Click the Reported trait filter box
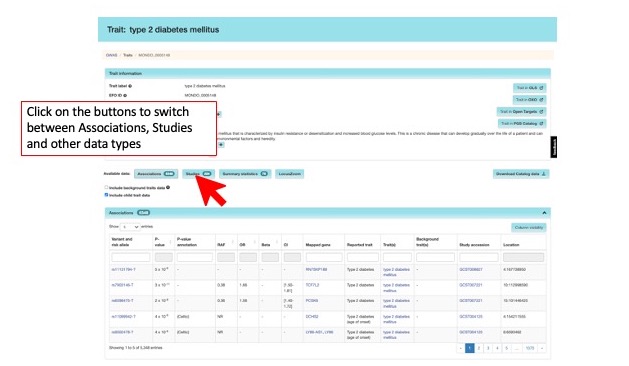Image resolution: width=629 pixels, height=366 pixels. pos(363,257)
